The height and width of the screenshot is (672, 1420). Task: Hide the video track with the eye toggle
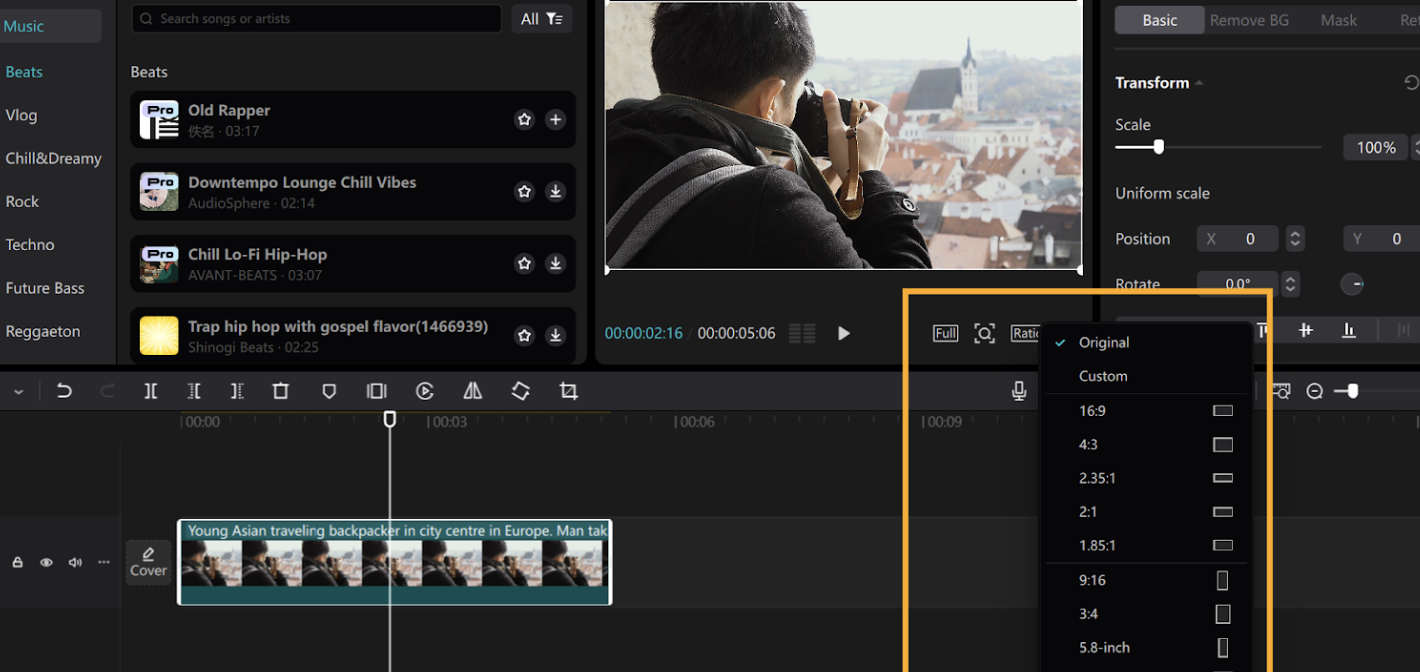pyautogui.click(x=46, y=562)
